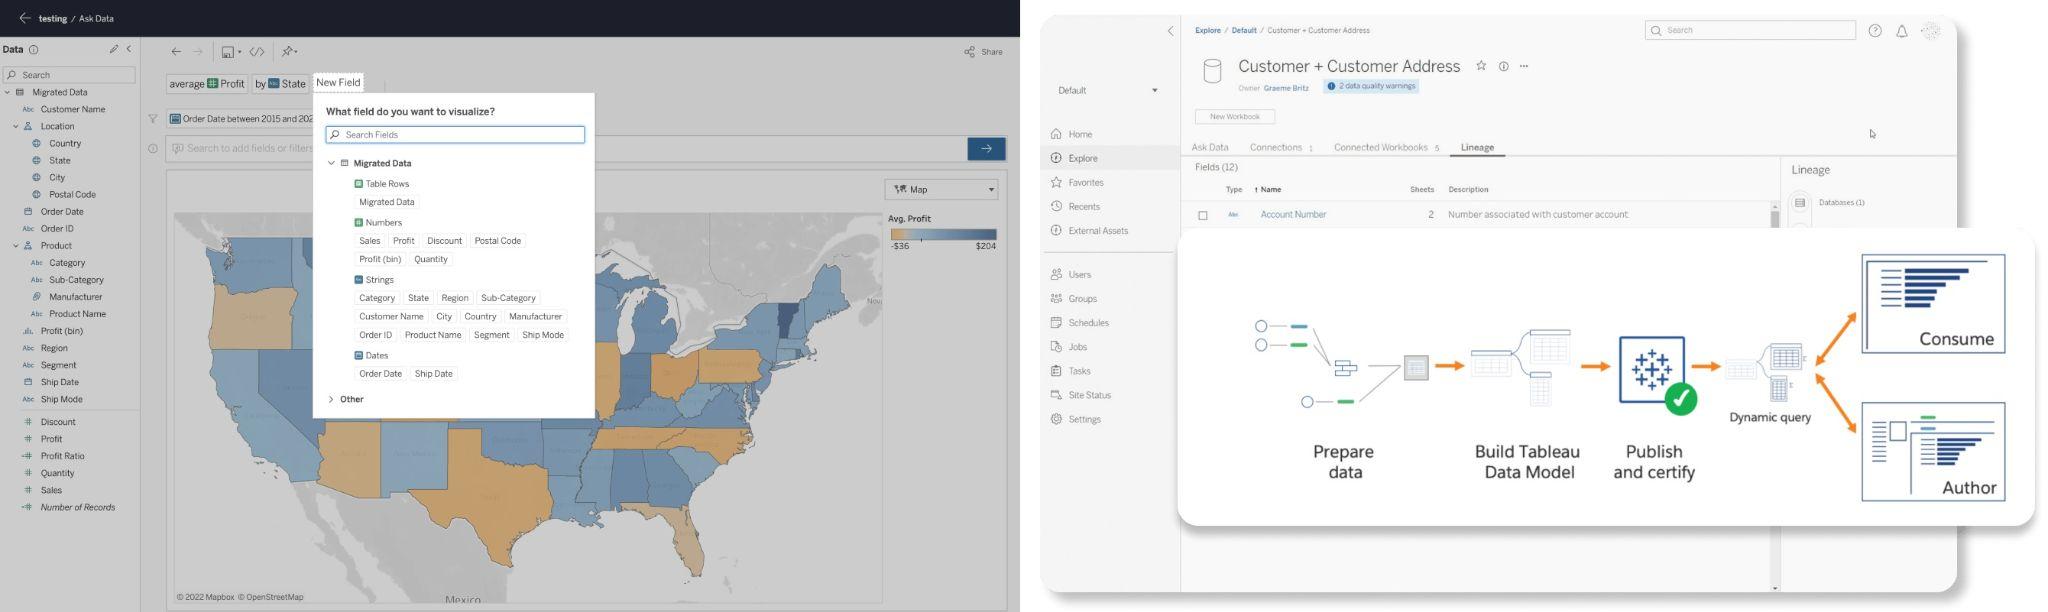The width and height of the screenshot is (2048, 612).
Task: Click the Search Fields input box
Action: click(455, 134)
